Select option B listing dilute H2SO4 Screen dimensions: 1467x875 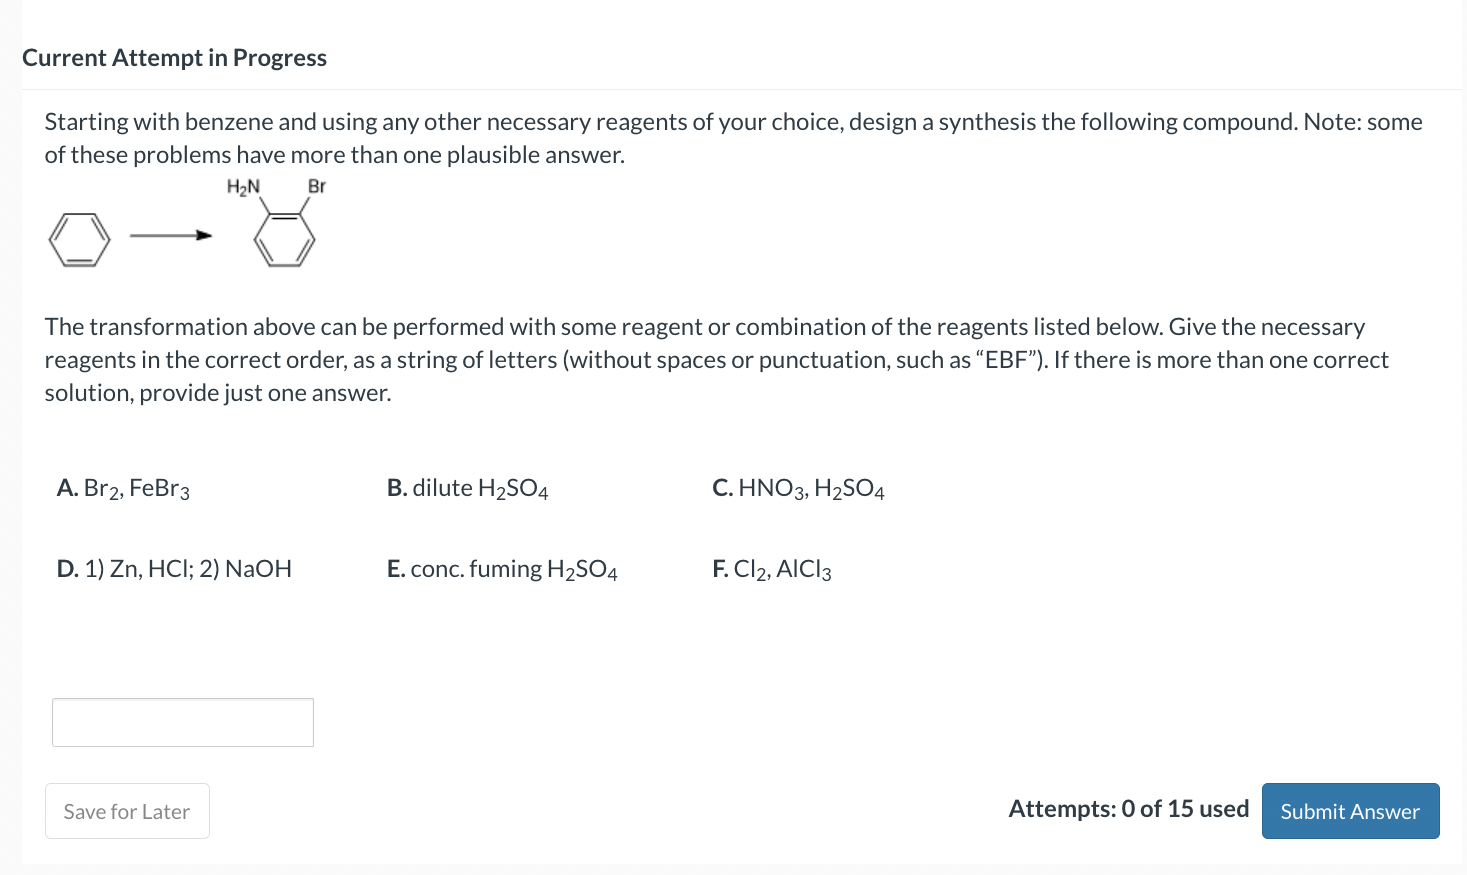click(467, 488)
